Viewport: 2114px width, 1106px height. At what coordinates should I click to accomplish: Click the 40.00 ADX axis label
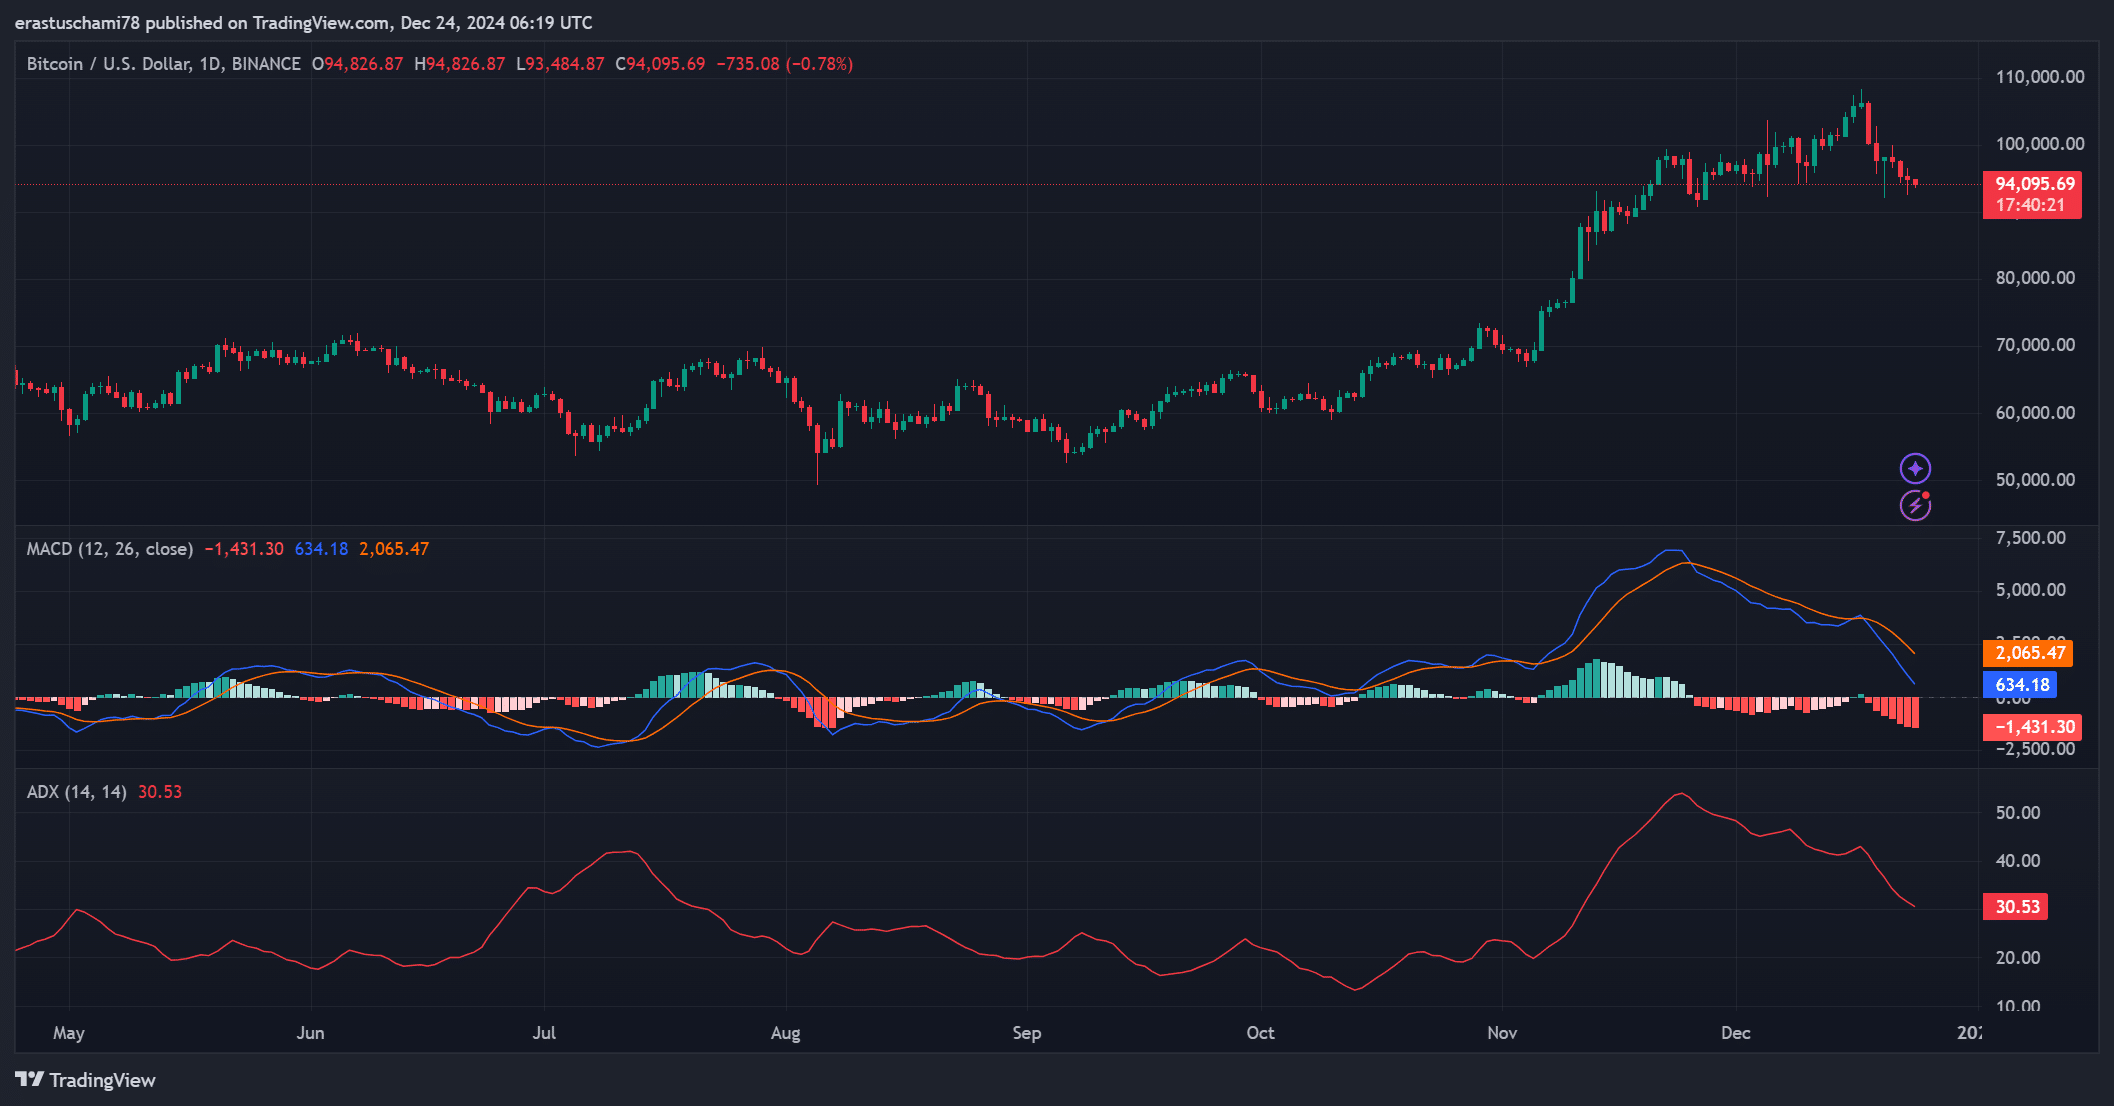coord(2018,861)
